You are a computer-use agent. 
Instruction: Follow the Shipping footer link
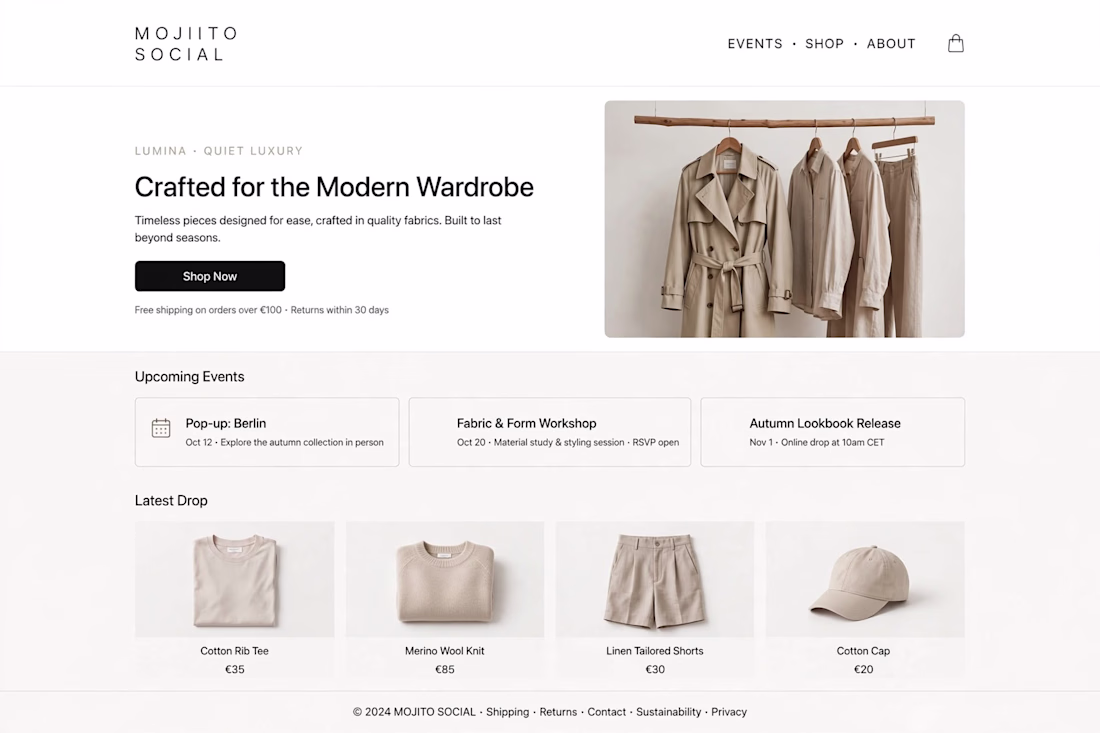click(x=507, y=712)
